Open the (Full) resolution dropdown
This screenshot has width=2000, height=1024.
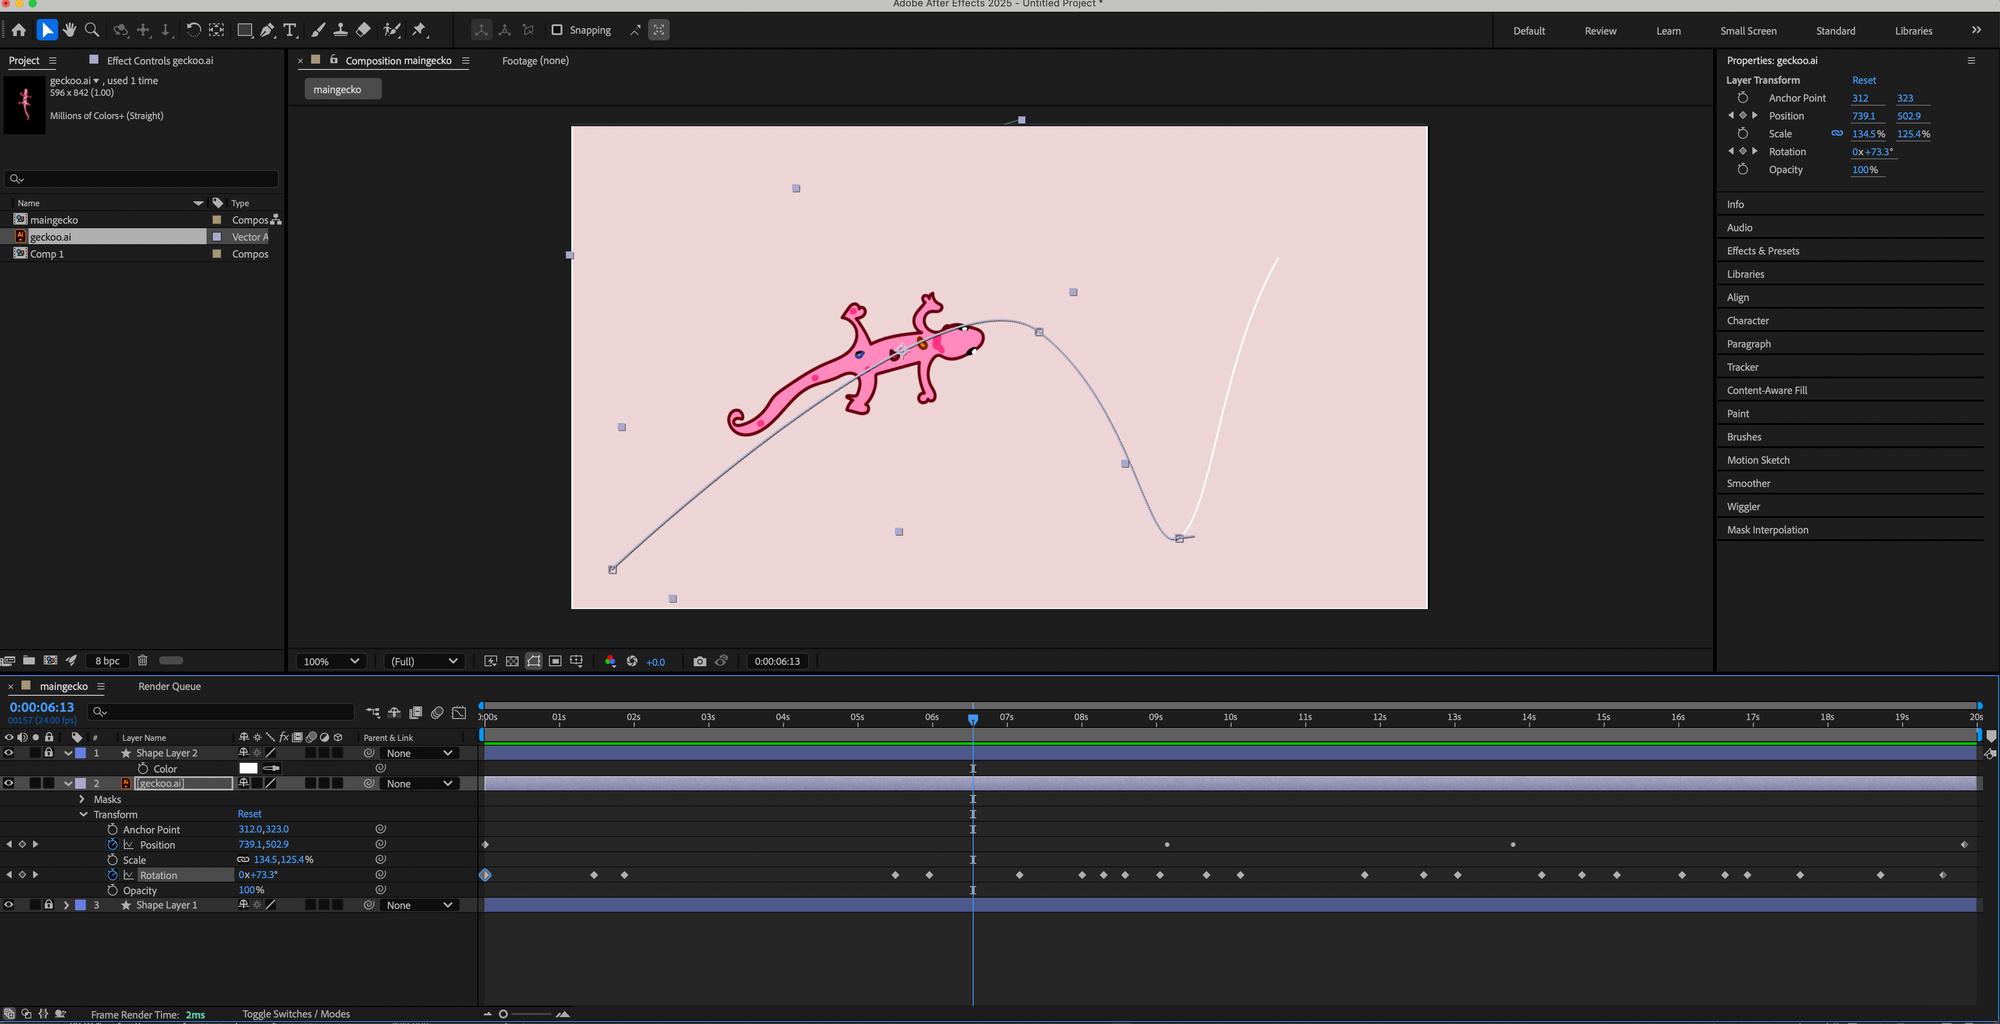pyautogui.click(x=423, y=661)
